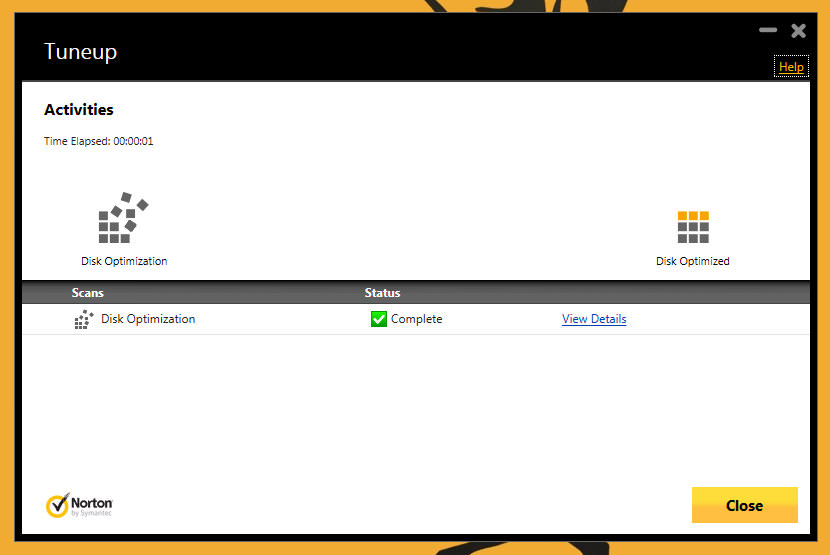Click the Tuneup window title
The height and width of the screenshot is (555, 830).
click(x=80, y=52)
